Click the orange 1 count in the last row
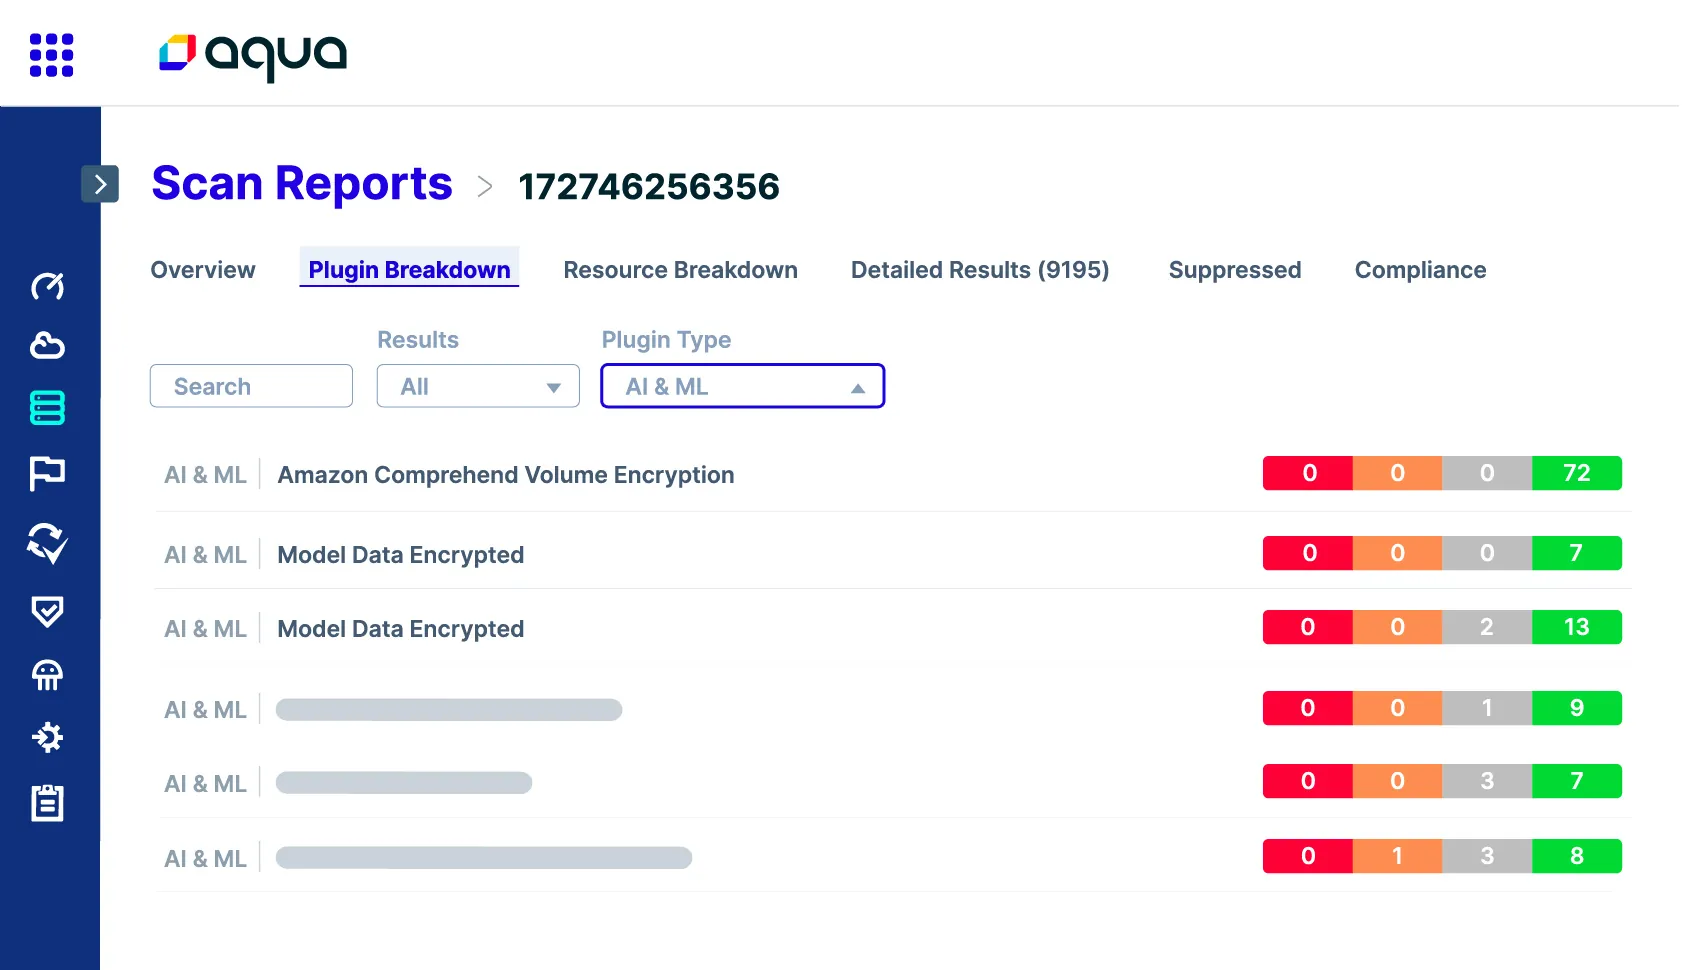Viewport: 1690px width, 970px height. pyautogui.click(x=1397, y=856)
